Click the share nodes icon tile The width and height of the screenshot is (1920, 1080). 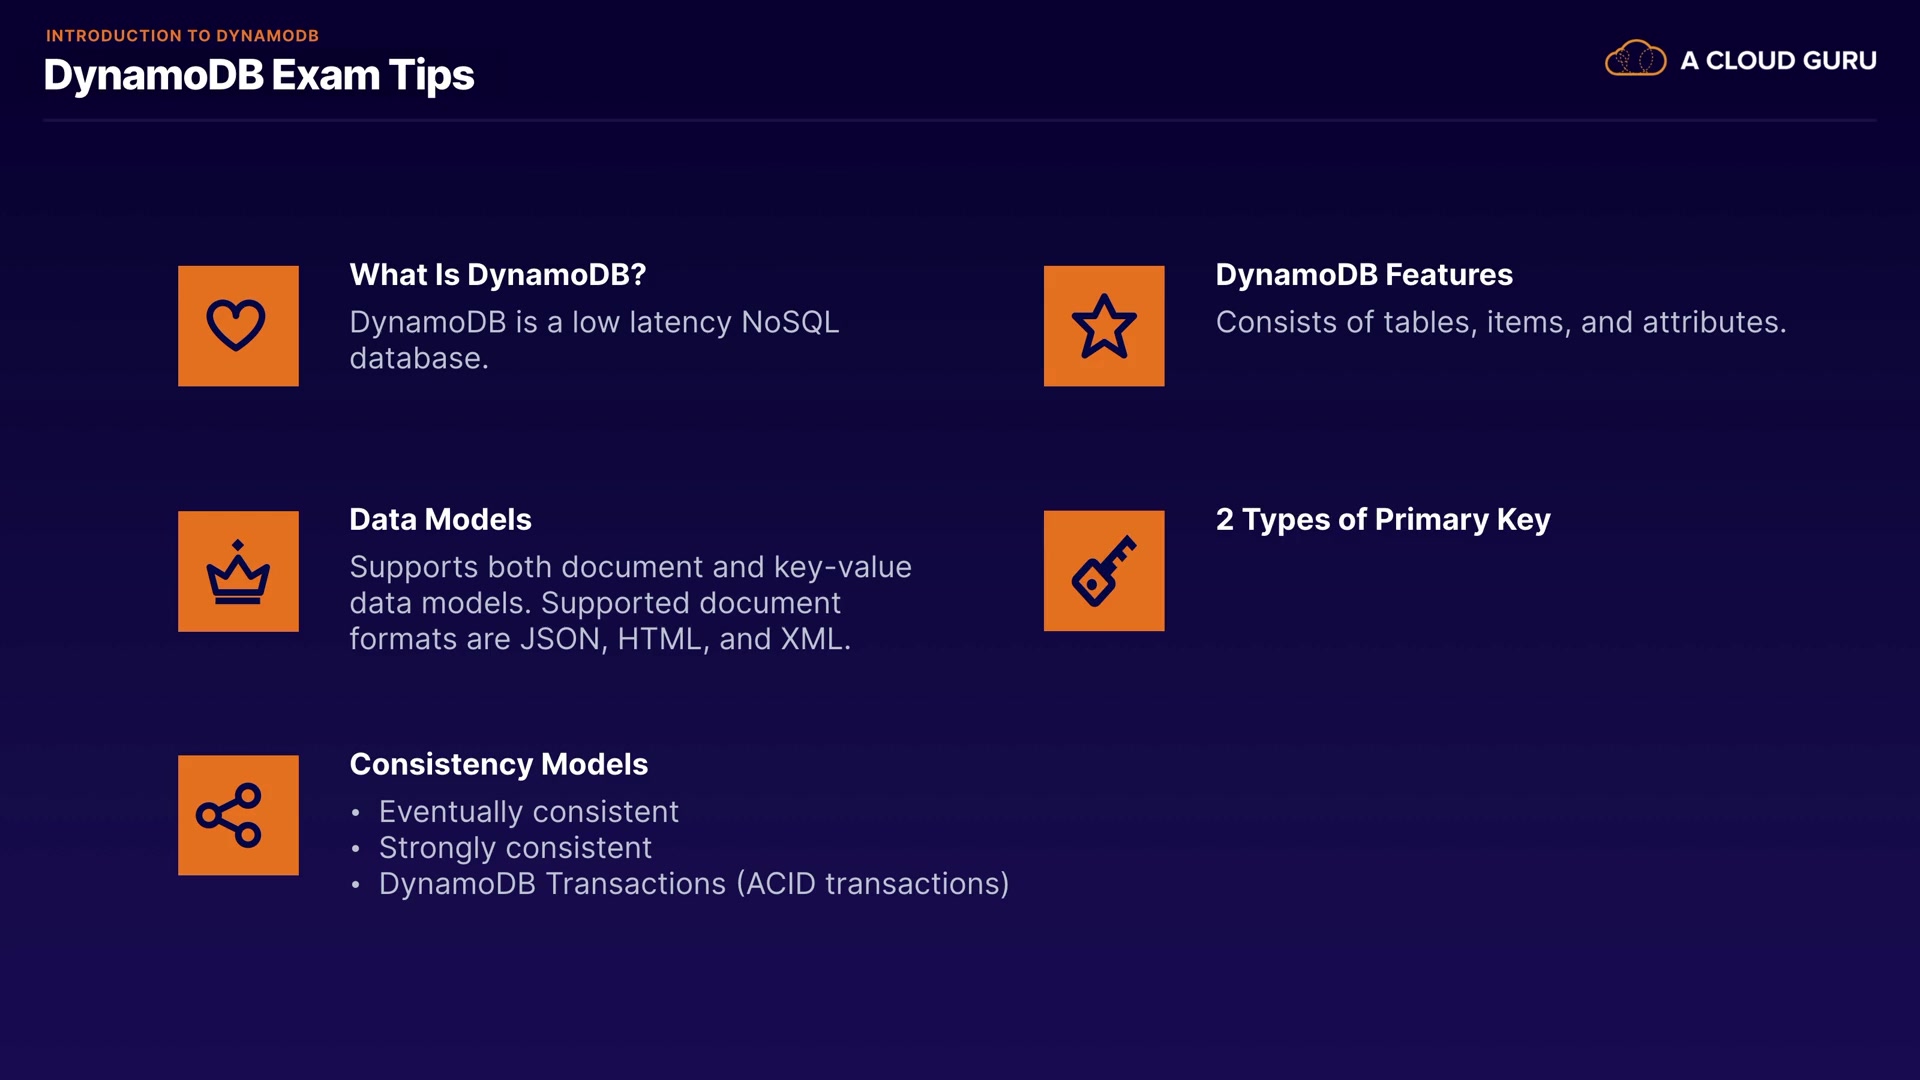click(x=238, y=815)
